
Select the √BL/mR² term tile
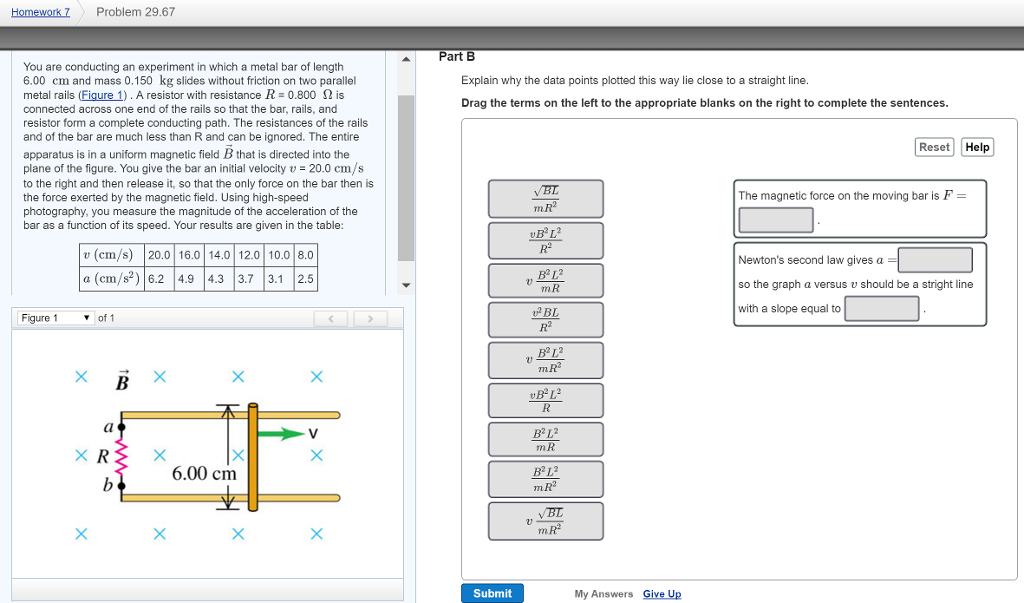(545, 198)
